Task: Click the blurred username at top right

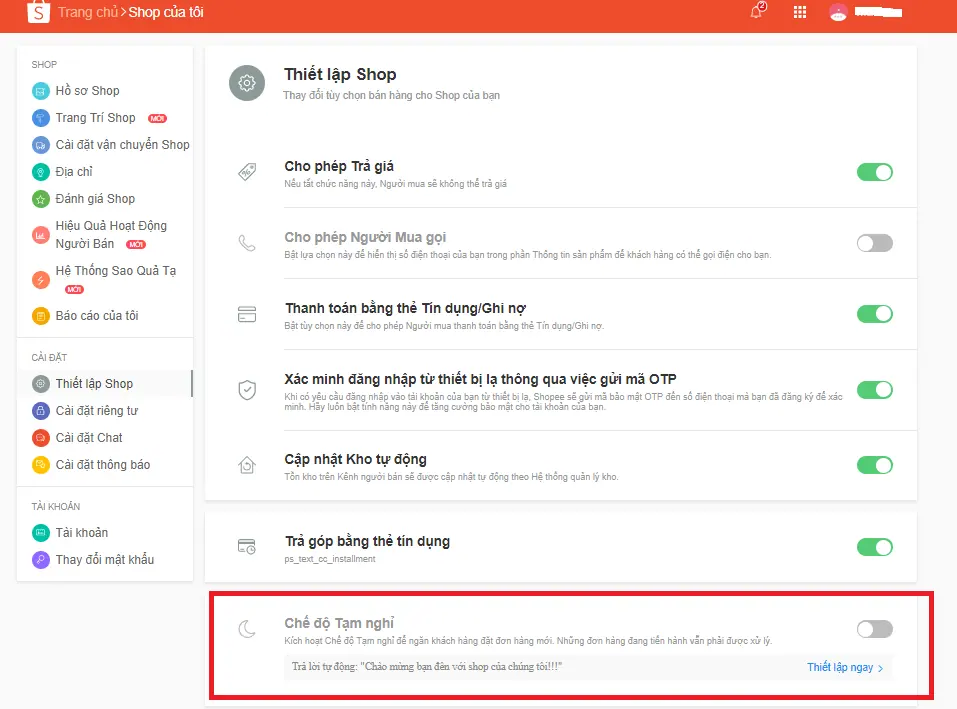Action: point(878,12)
